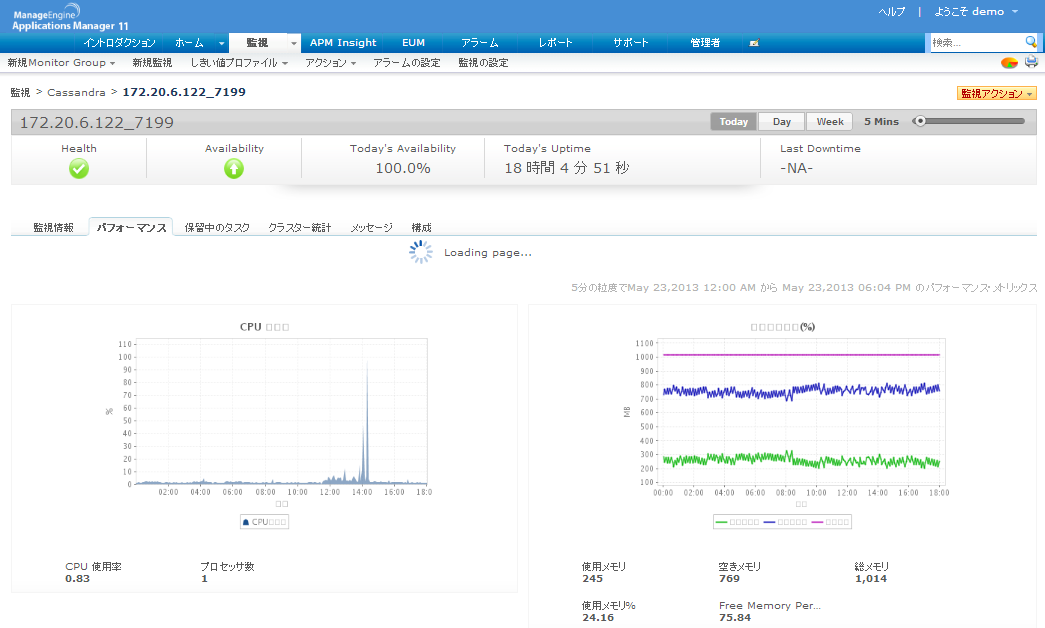The width and height of the screenshot is (1045, 628).
Task: Open the 監視アクション dropdown
Action: tap(996, 93)
